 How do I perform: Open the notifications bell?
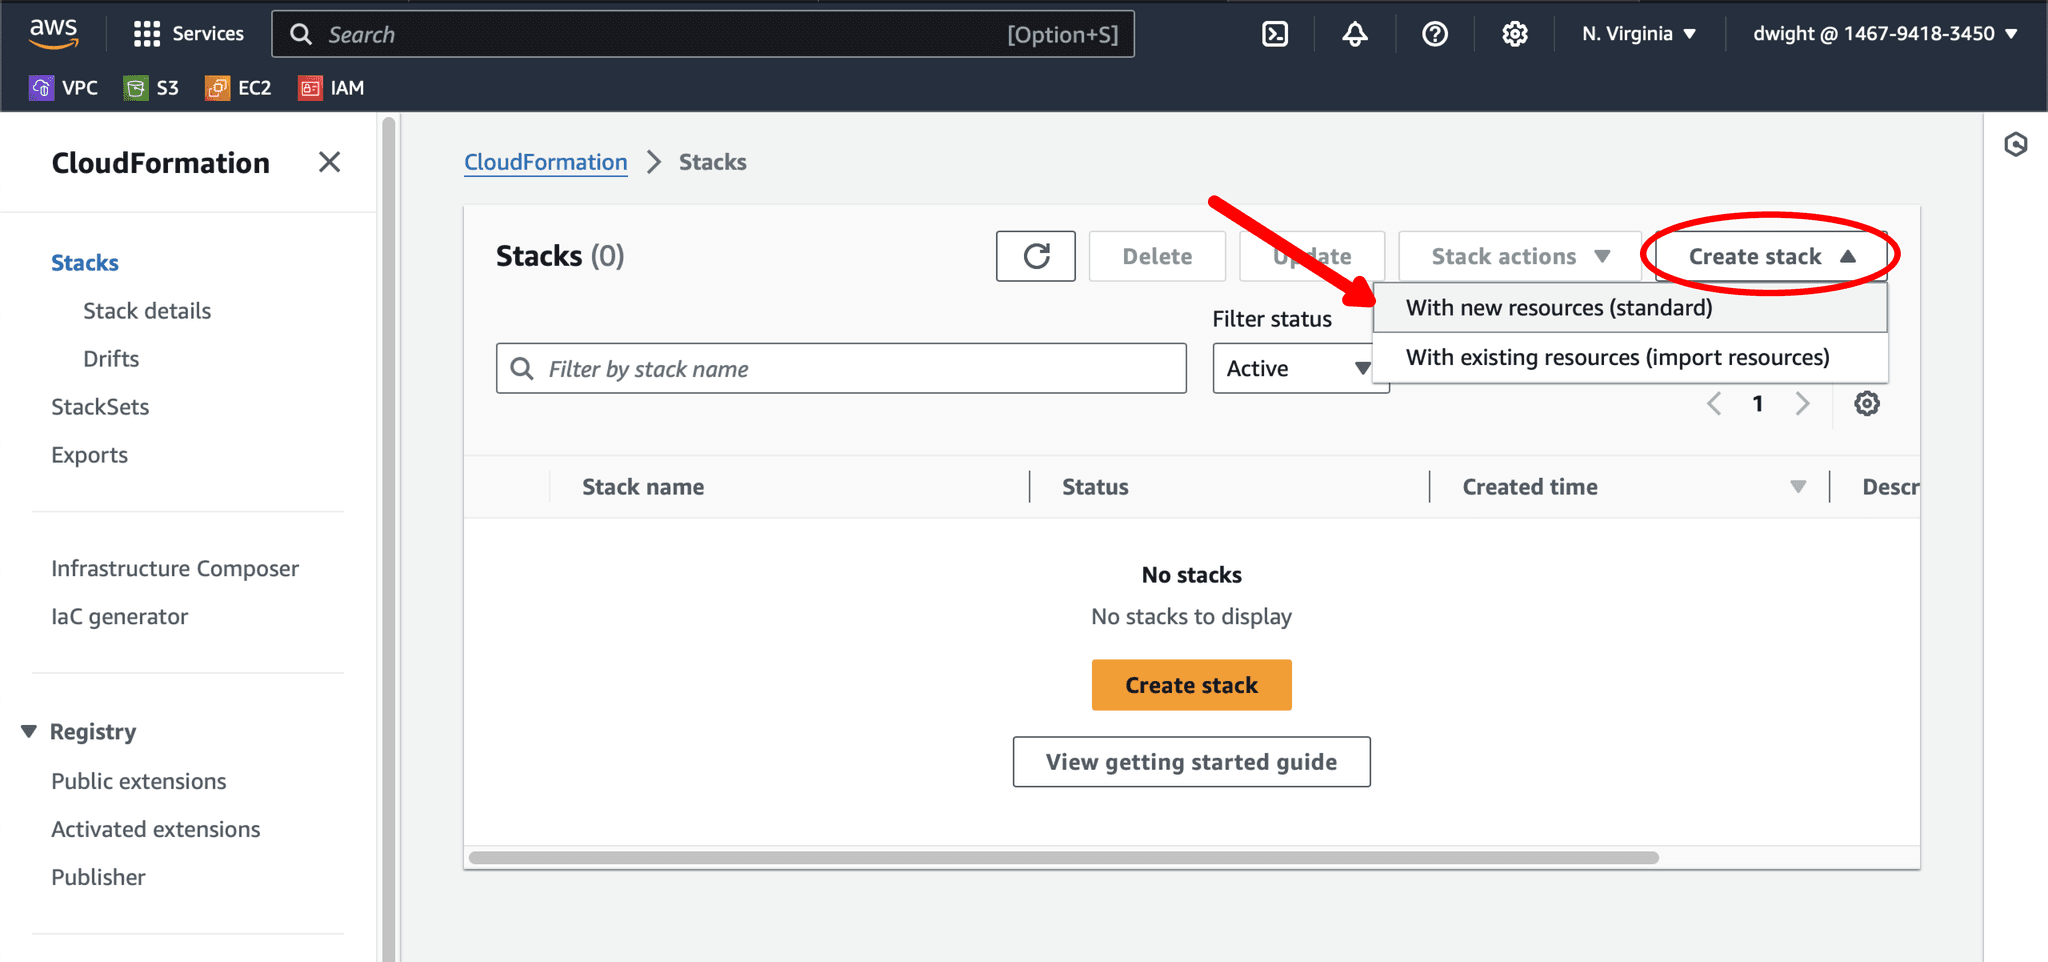coord(1355,34)
